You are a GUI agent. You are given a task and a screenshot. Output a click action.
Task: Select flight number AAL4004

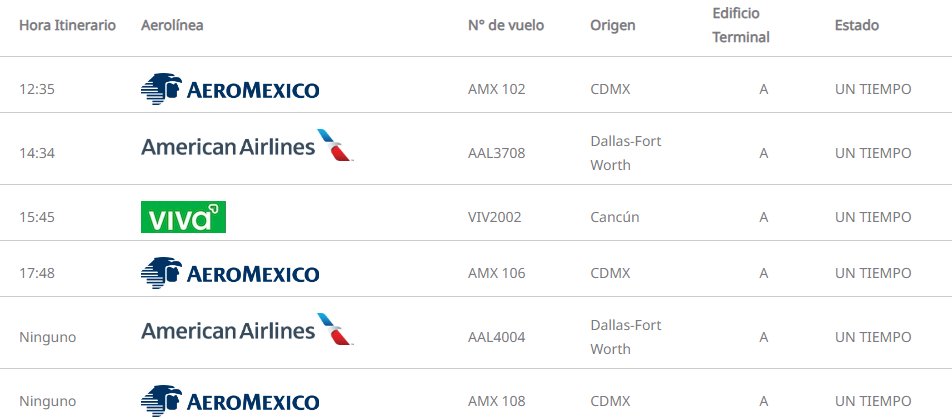(496, 337)
